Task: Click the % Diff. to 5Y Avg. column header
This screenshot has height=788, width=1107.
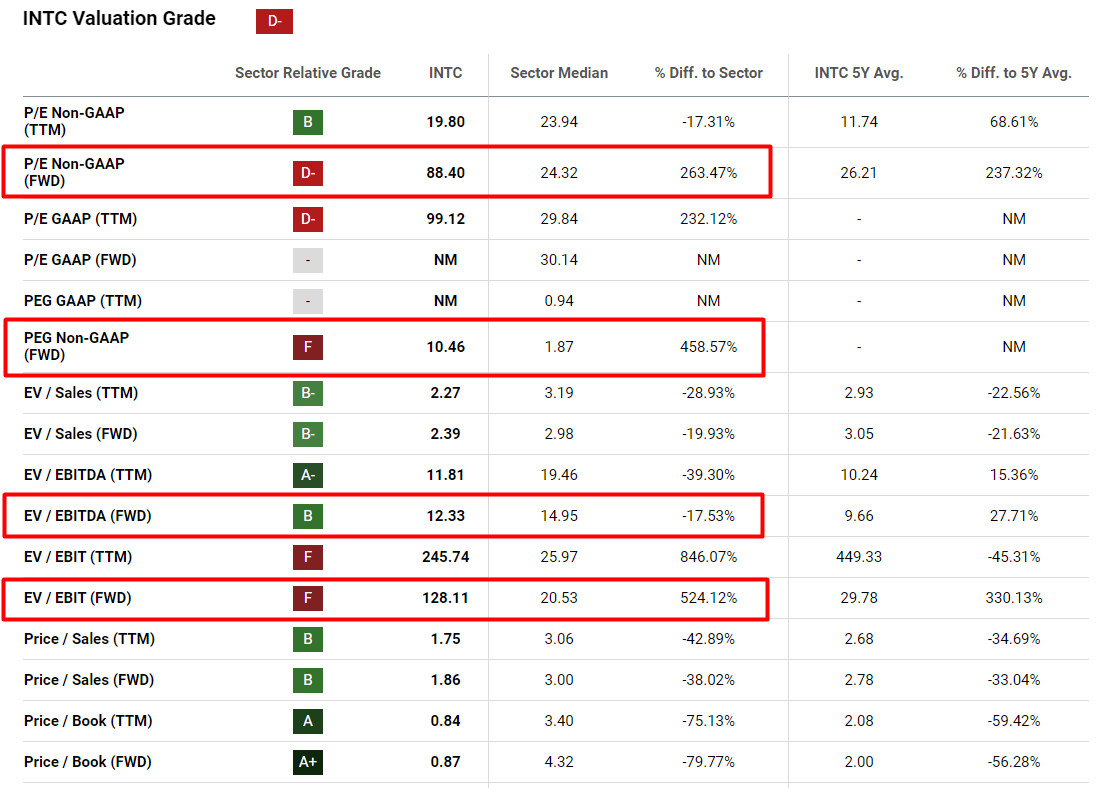Action: (1014, 73)
